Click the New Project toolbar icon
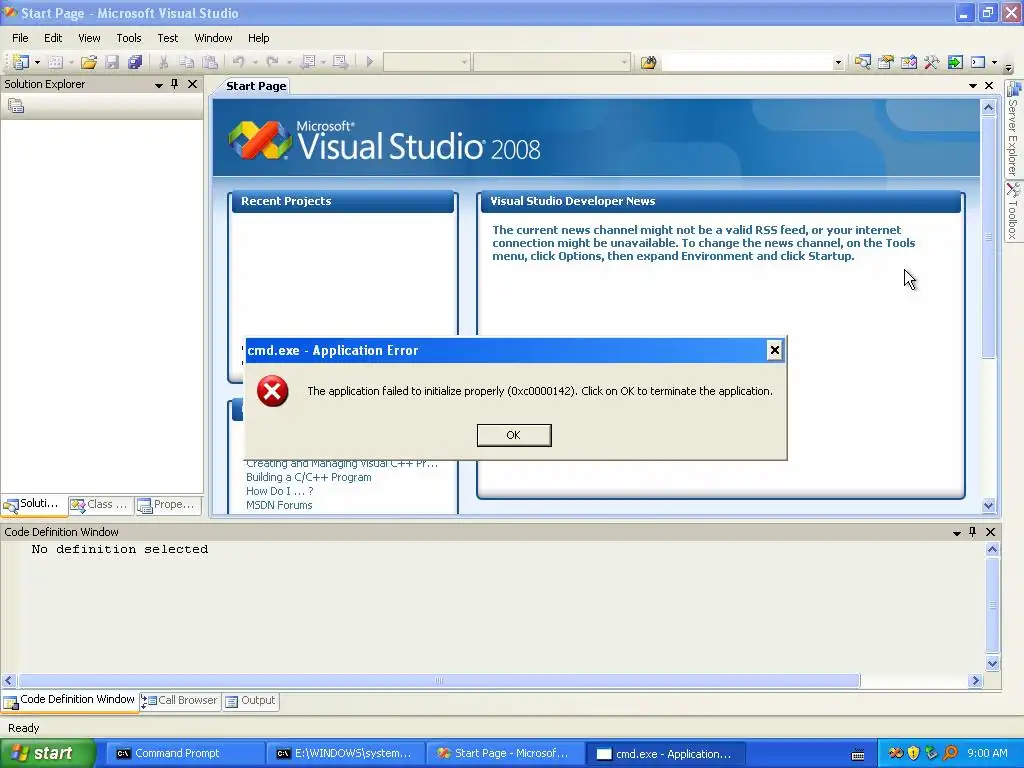1024x768 pixels. [21, 62]
